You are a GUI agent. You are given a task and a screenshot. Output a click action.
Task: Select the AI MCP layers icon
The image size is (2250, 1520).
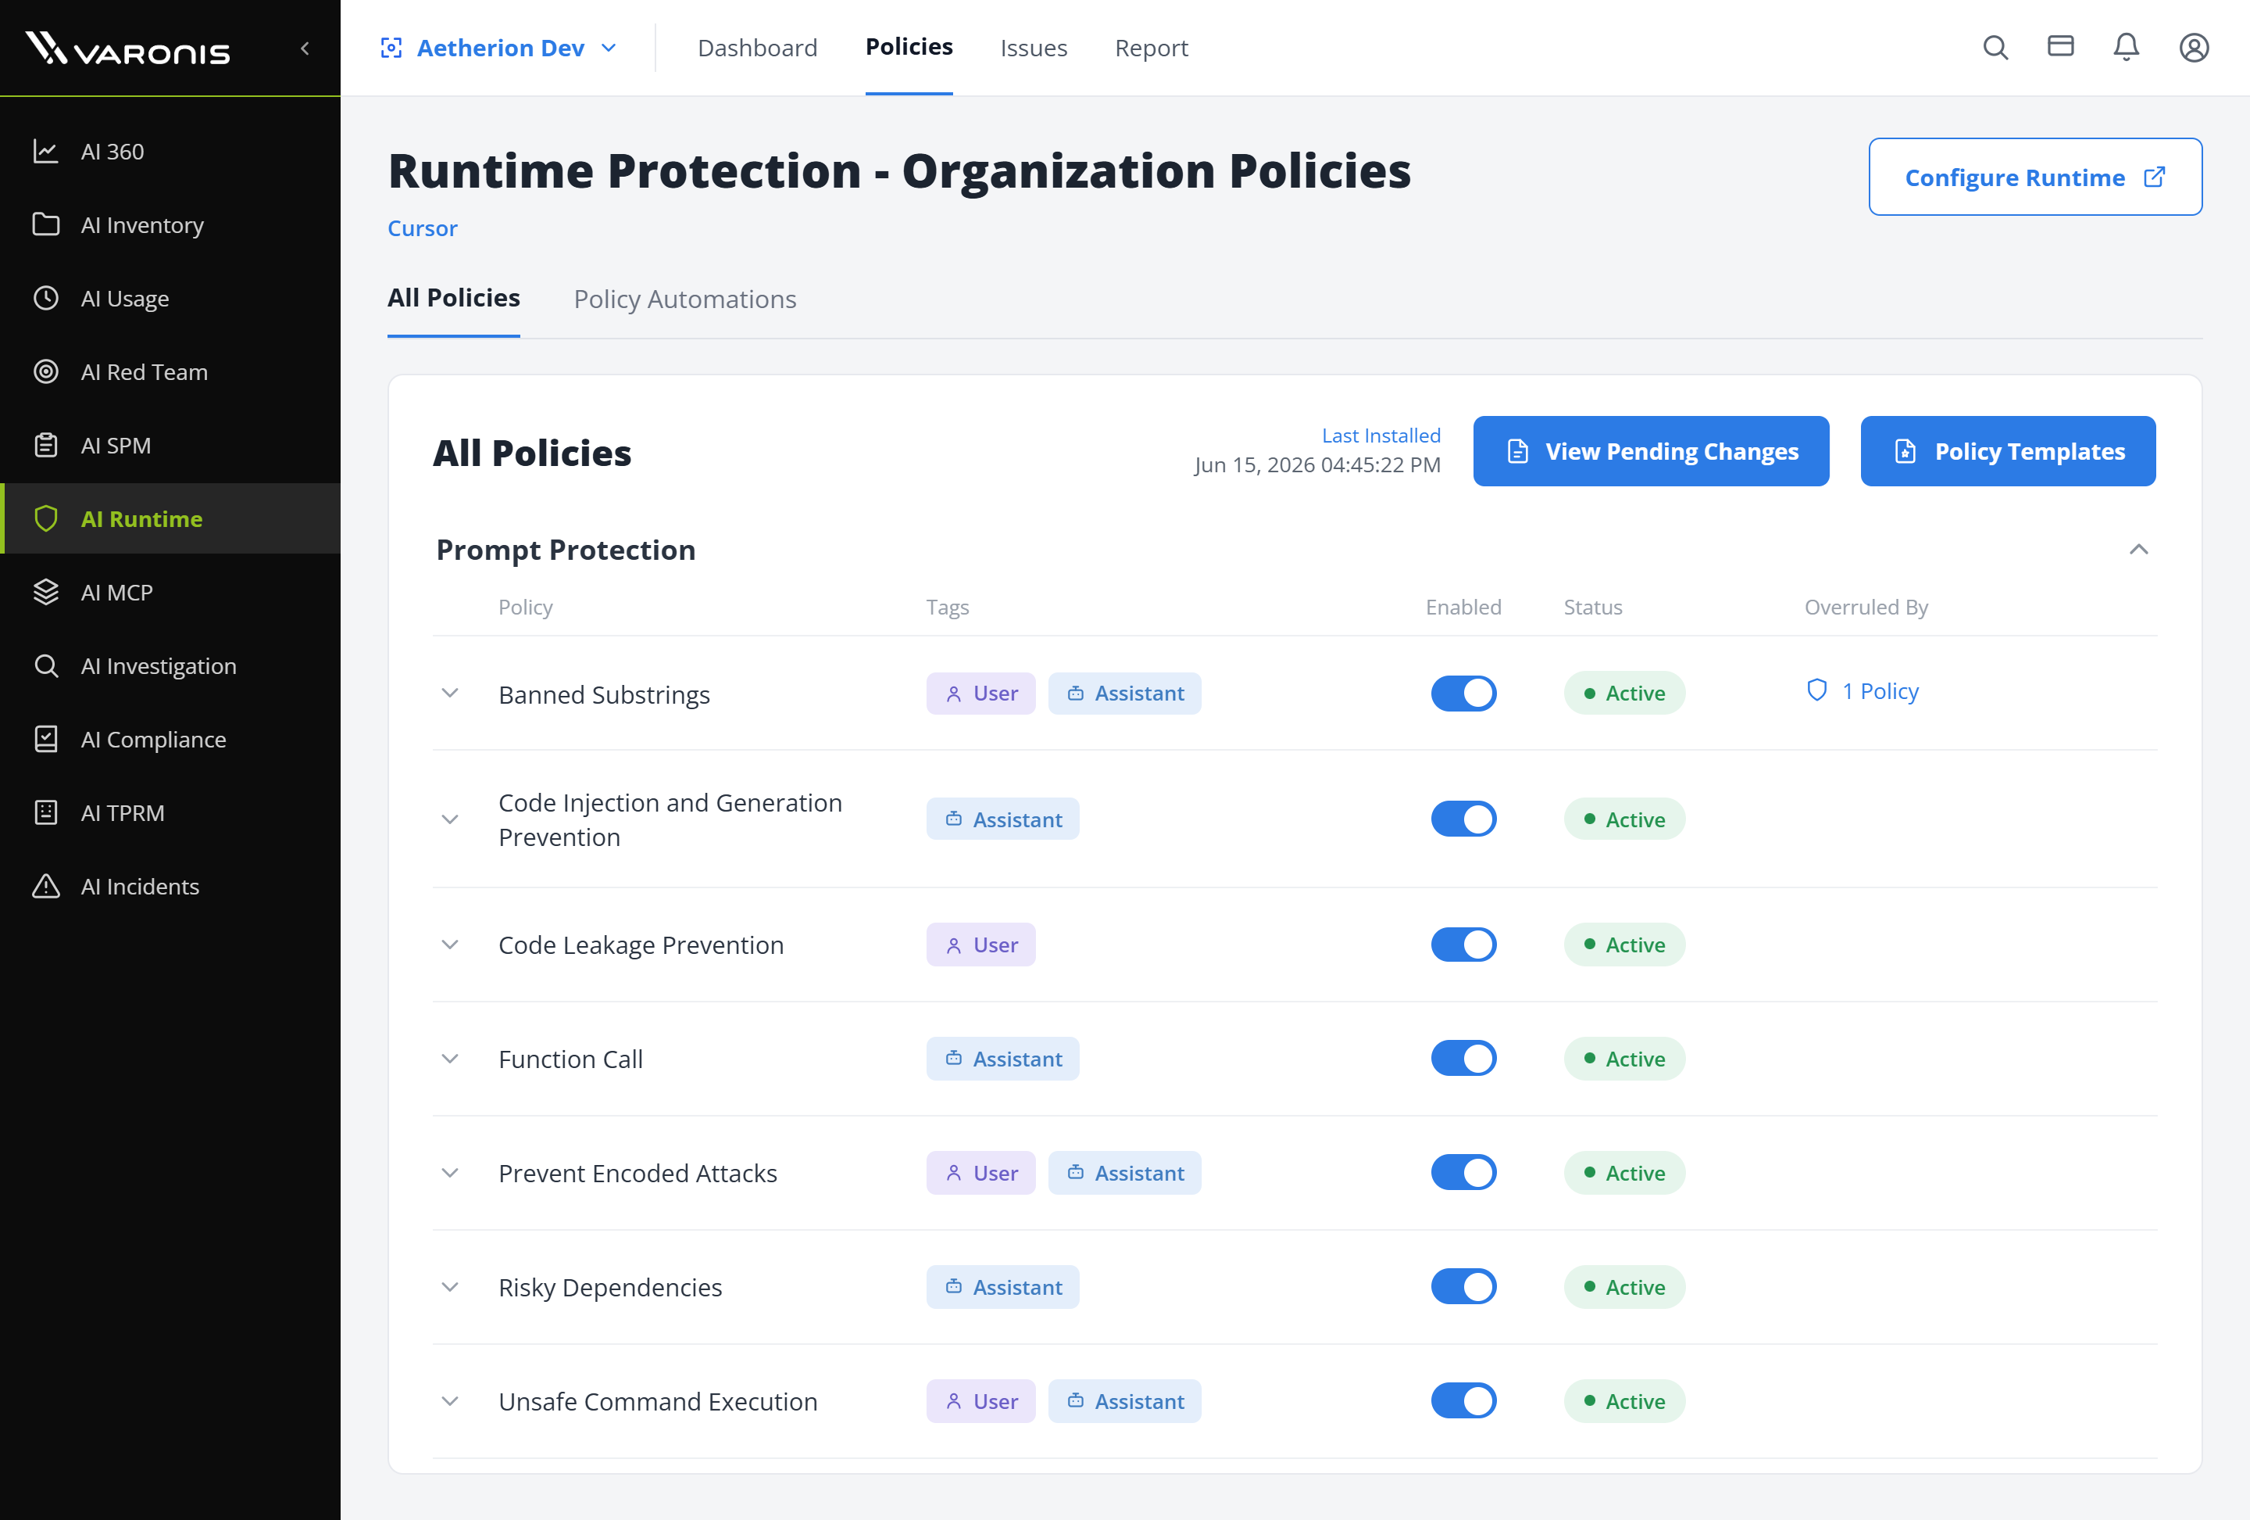click(46, 592)
